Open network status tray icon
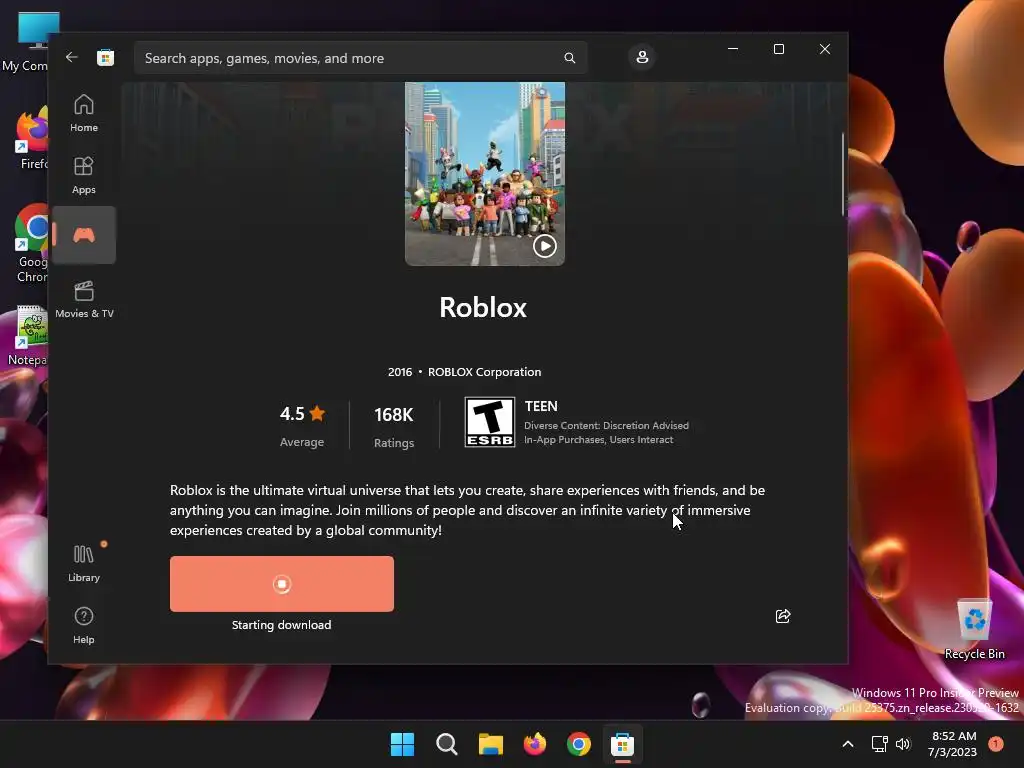This screenshot has width=1024, height=768. (x=879, y=744)
